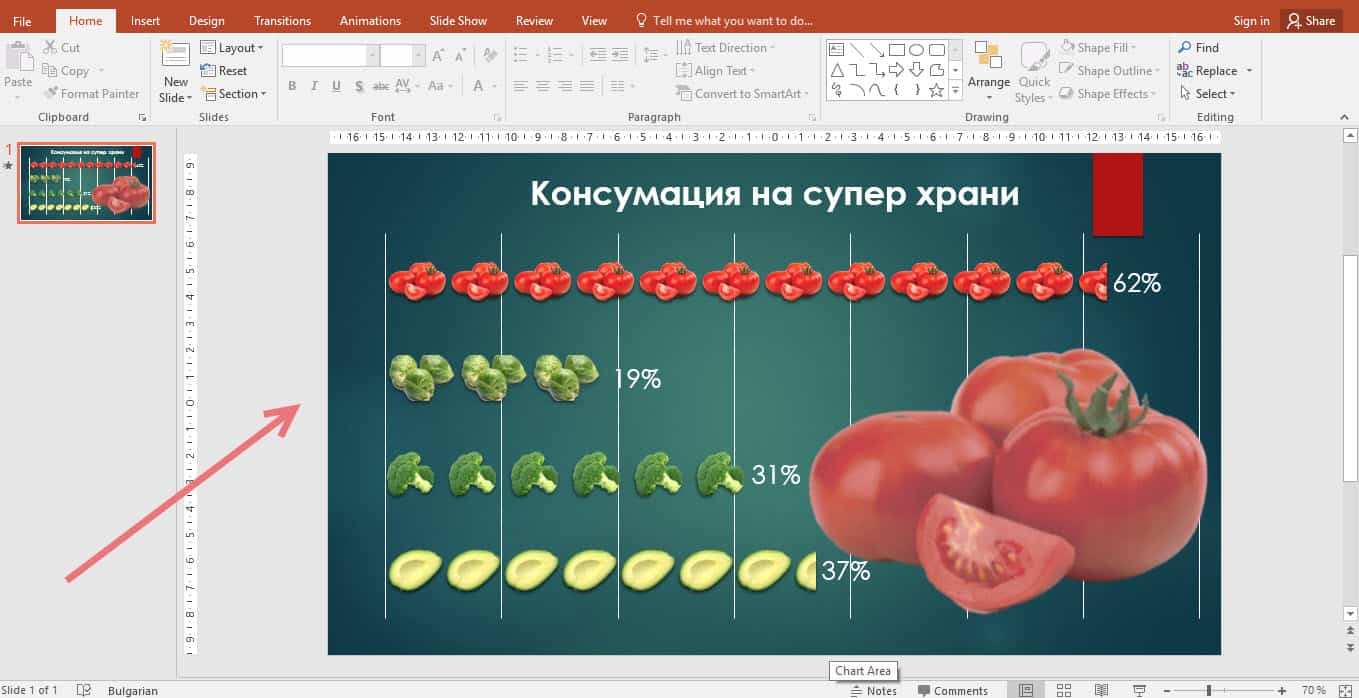Switch to Reading View
Image resolution: width=1359 pixels, height=698 pixels.
tap(1101, 690)
